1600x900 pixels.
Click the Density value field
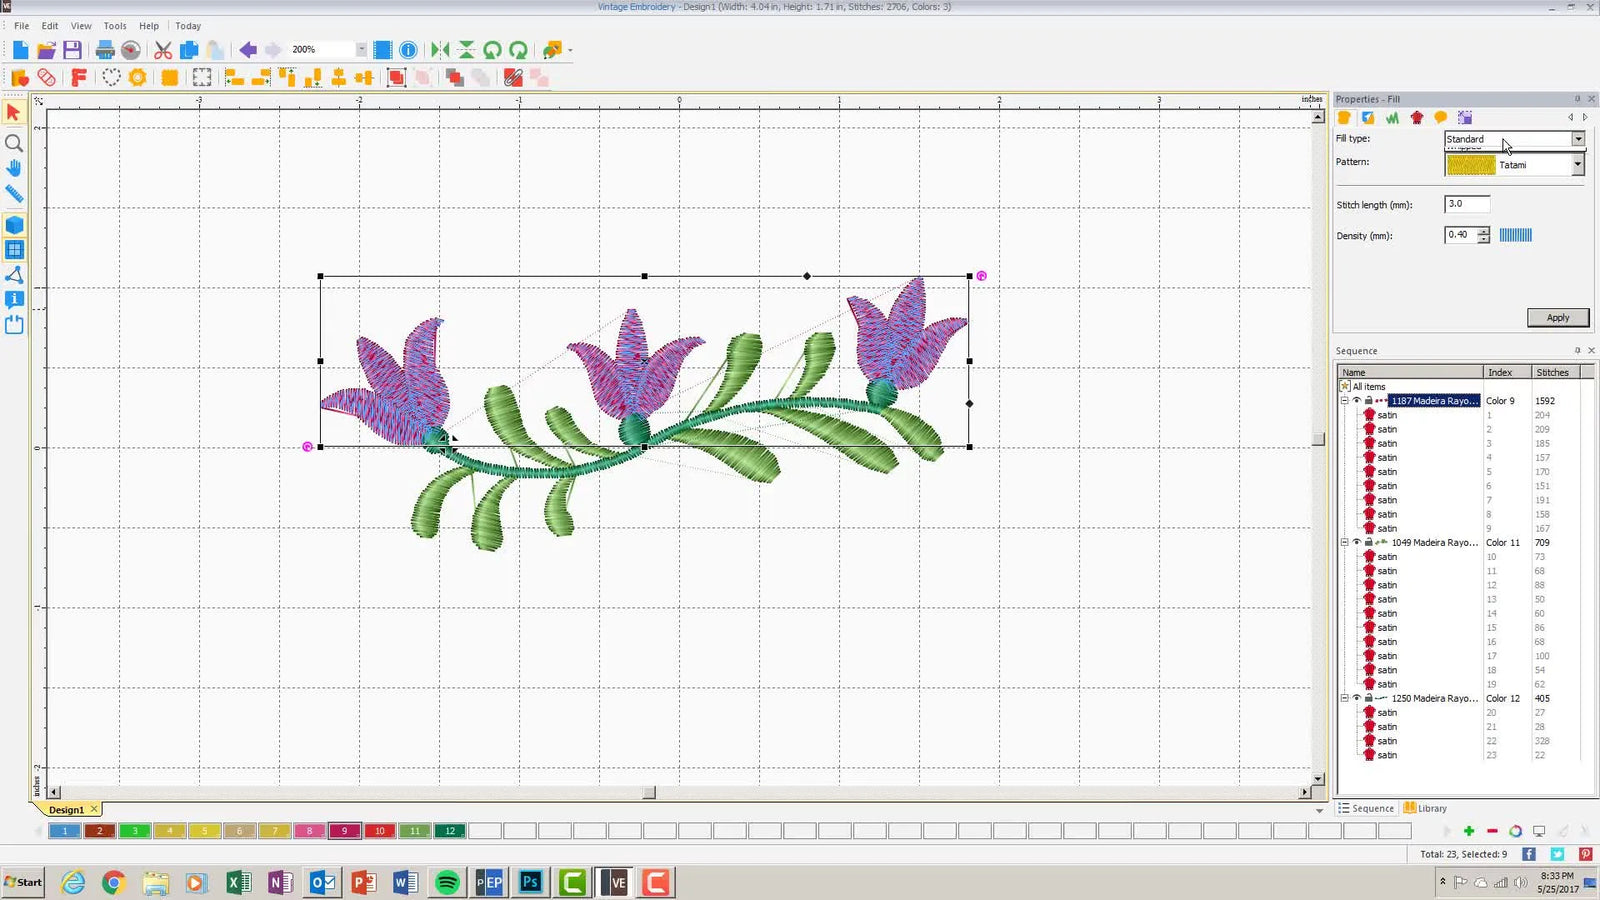click(x=1460, y=235)
